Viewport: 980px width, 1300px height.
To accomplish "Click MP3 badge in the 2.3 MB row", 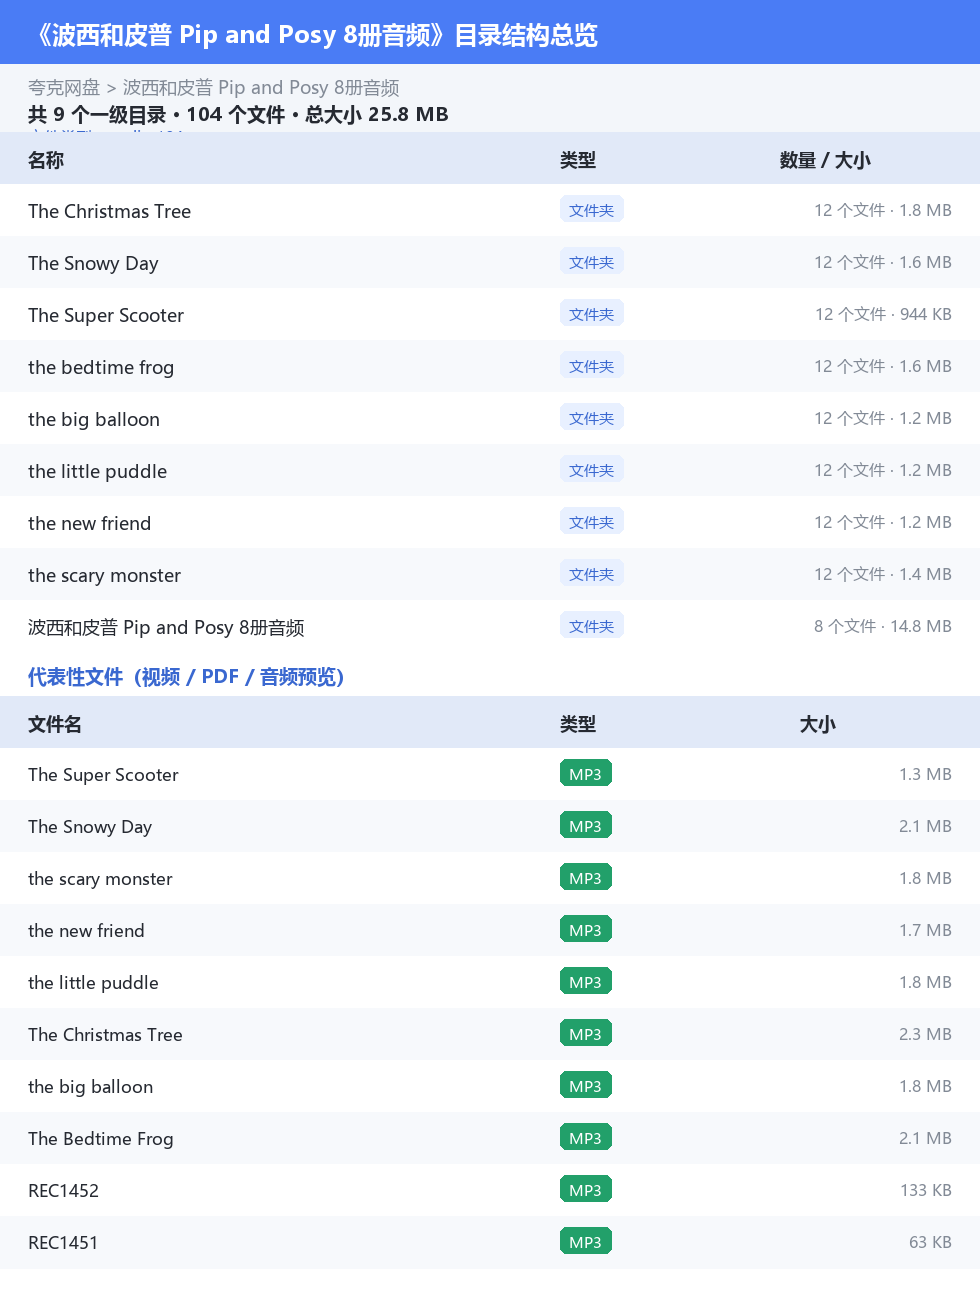I will tap(586, 1033).
